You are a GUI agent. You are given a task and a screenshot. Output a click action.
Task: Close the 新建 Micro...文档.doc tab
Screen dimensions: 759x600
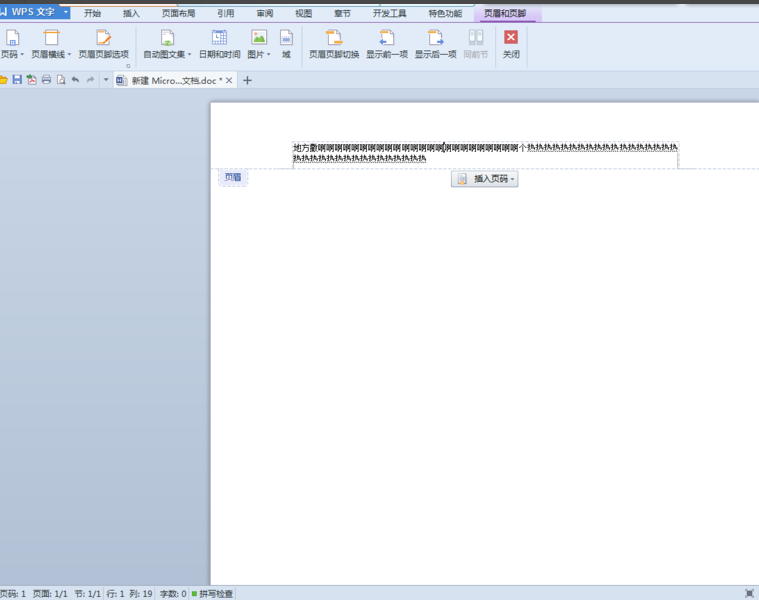(229, 80)
